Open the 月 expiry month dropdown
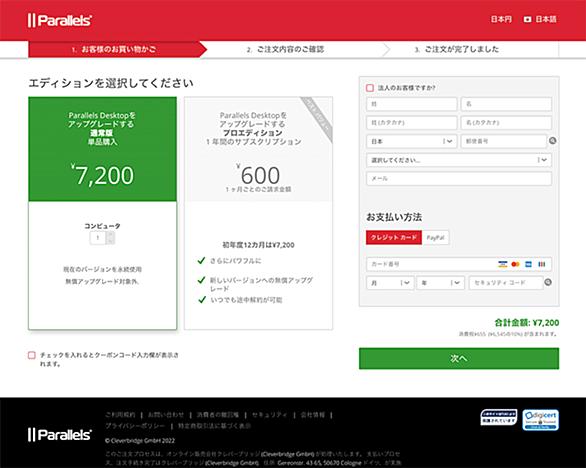The width and height of the screenshot is (586, 468). click(390, 283)
